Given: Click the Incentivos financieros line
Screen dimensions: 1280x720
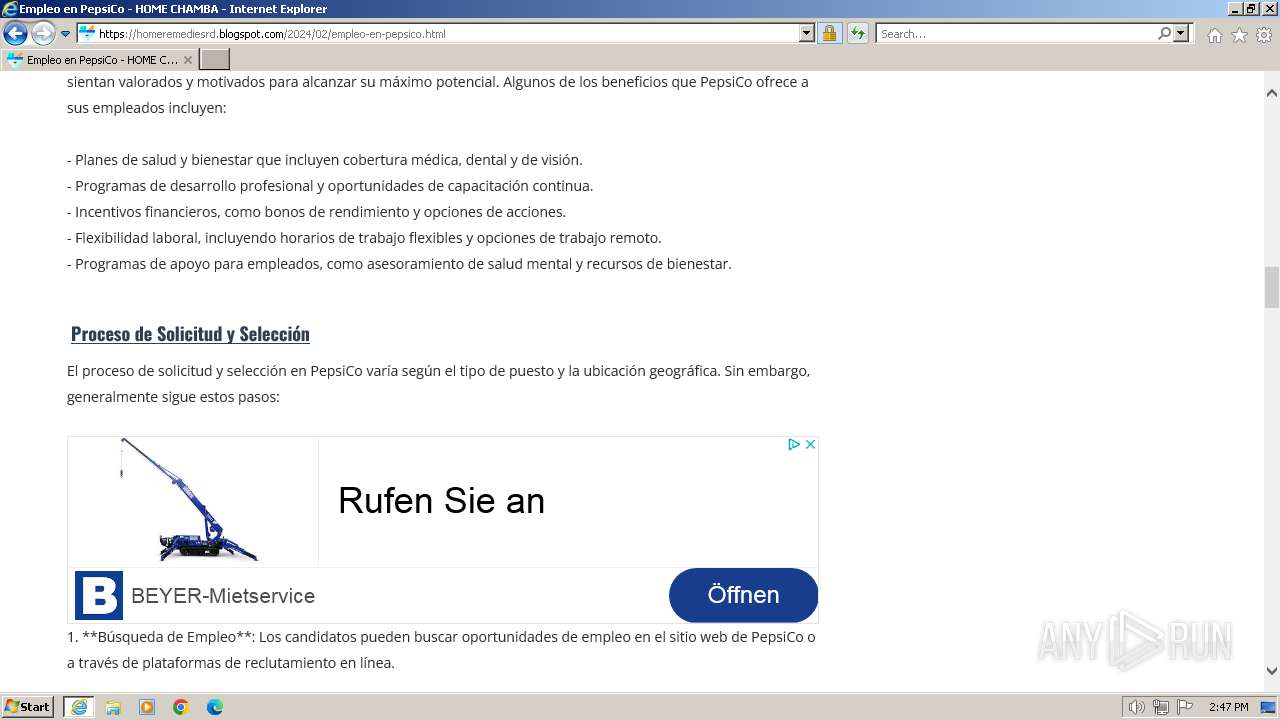Looking at the screenshot, I should click(317, 212).
